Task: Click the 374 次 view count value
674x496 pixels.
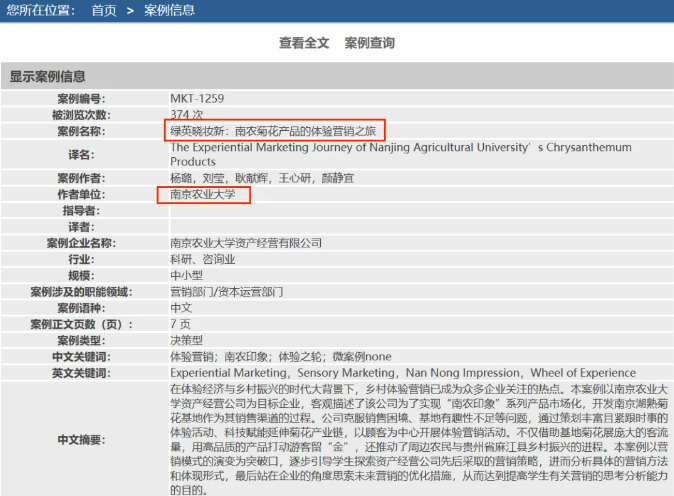Action: (187, 114)
